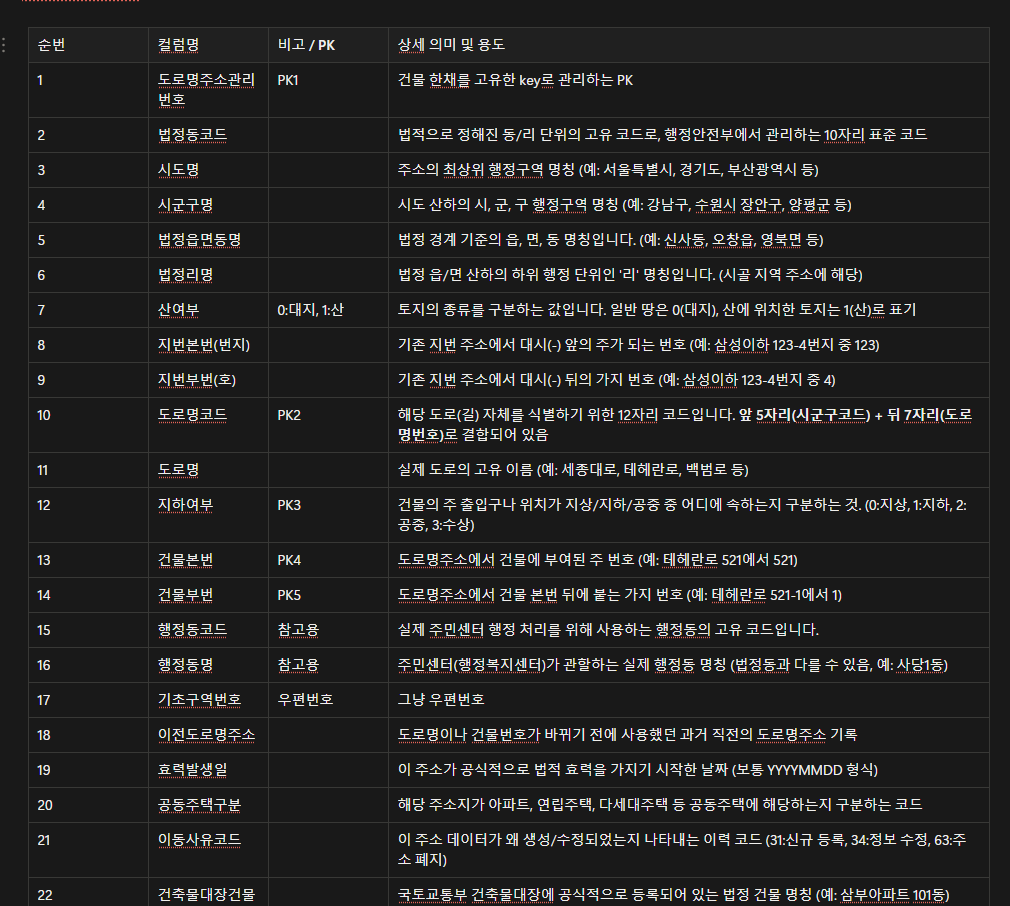
Task: Click the description '테헤란로 521에서 521'
Action: click(x=689, y=560)
